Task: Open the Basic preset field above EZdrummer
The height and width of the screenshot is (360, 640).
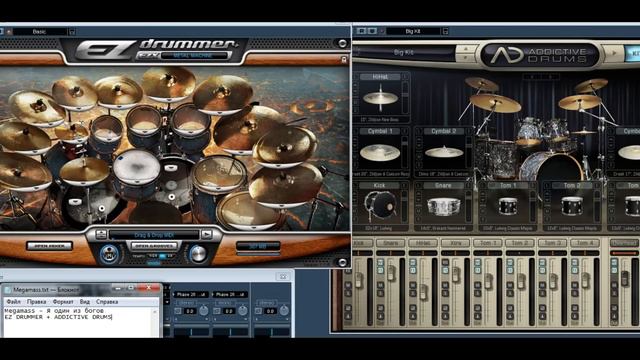Action: pyautogui.click(x=40, y=31)
